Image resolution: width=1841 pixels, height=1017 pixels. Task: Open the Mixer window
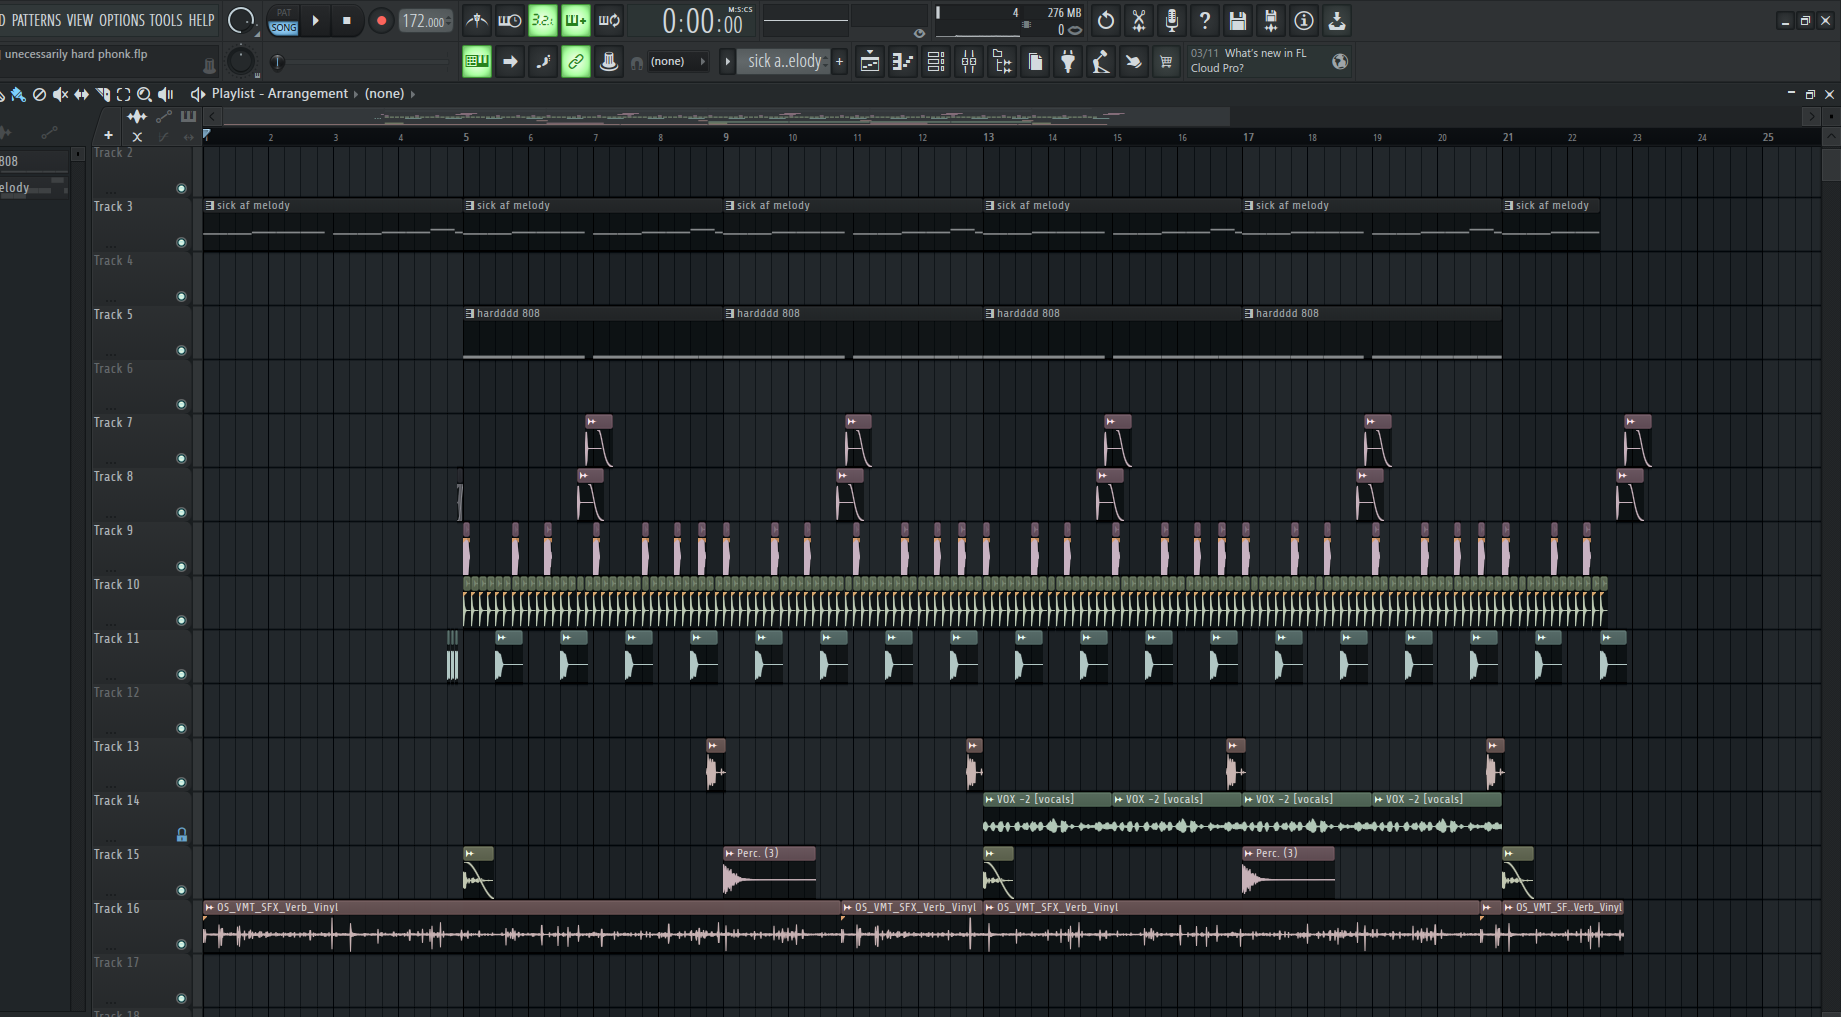969,62
